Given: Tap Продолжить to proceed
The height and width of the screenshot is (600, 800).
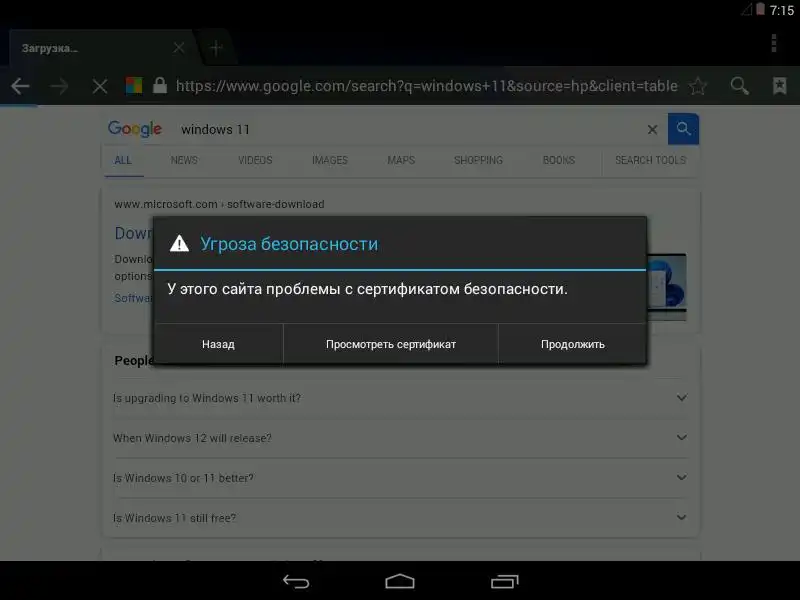Looking at the screenshot, I should pos(572,344).
